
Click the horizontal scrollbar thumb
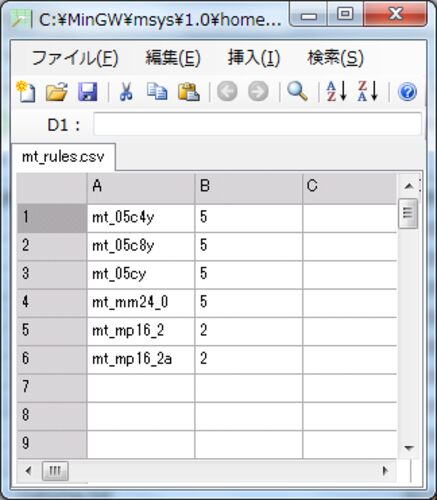click(55, 471)
